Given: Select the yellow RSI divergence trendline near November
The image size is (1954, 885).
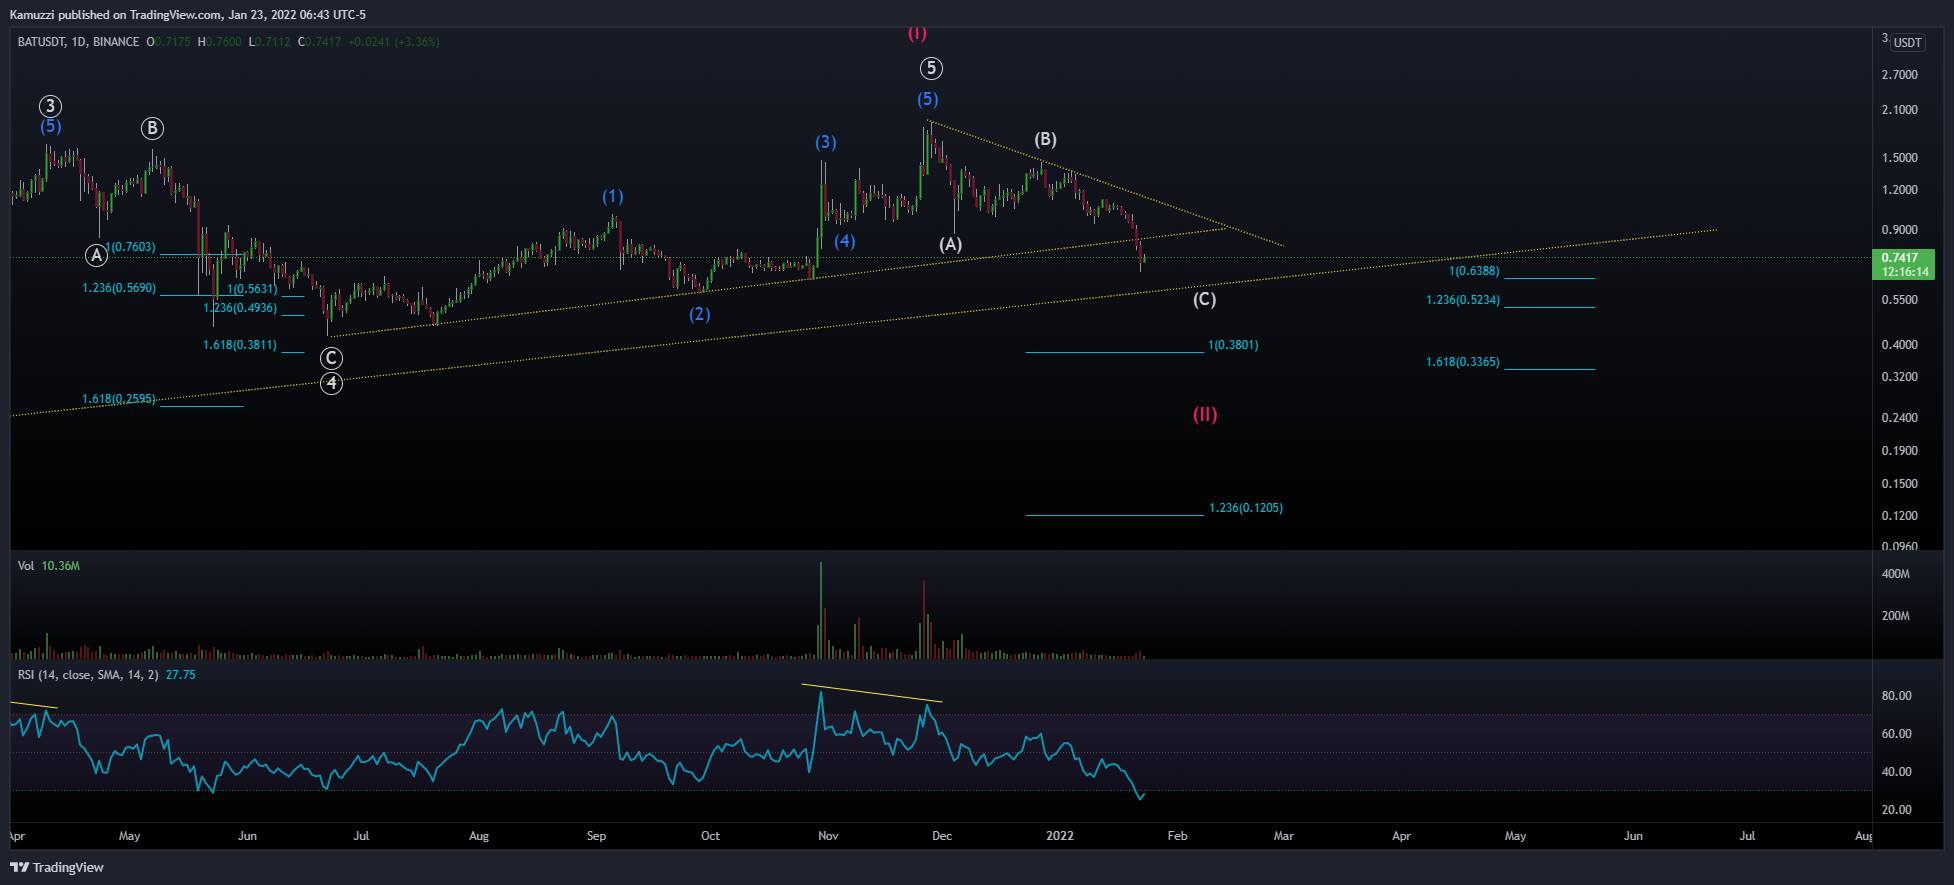Looking at the screenshot, I should pyautogui.click(x=872, y=693).
